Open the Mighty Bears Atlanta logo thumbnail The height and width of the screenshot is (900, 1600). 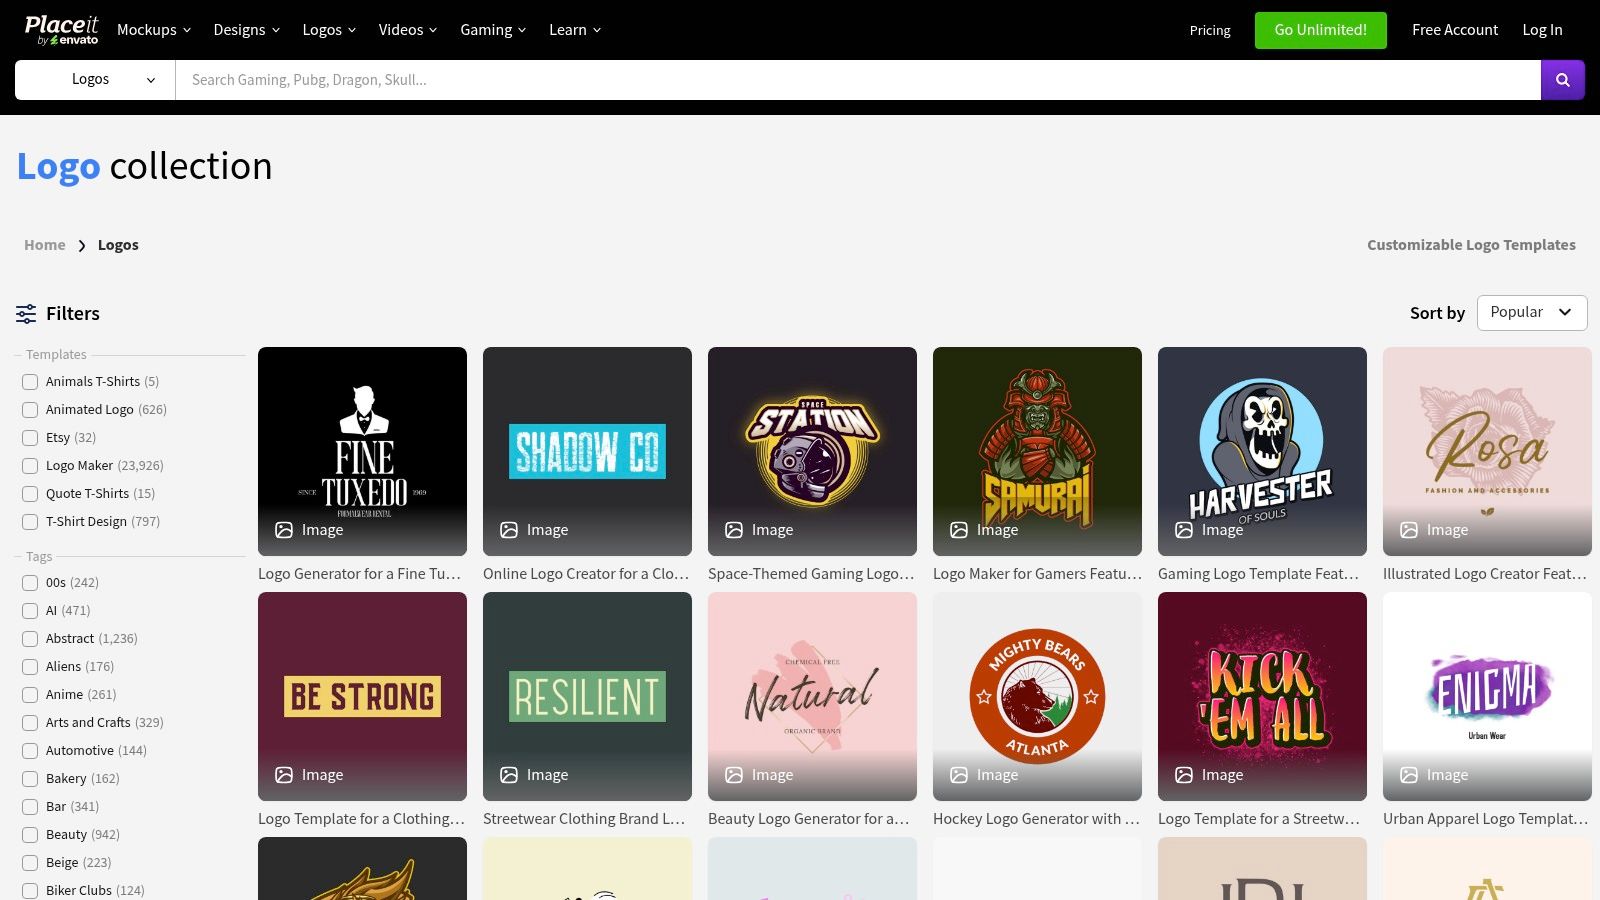[1037, 696]
